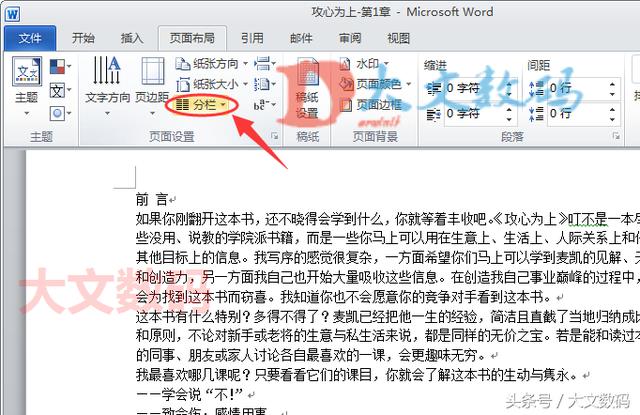Click the 前 言 heading in document
Image resolution: width=640 pixels, height=415 pixels.
(152, 200)
